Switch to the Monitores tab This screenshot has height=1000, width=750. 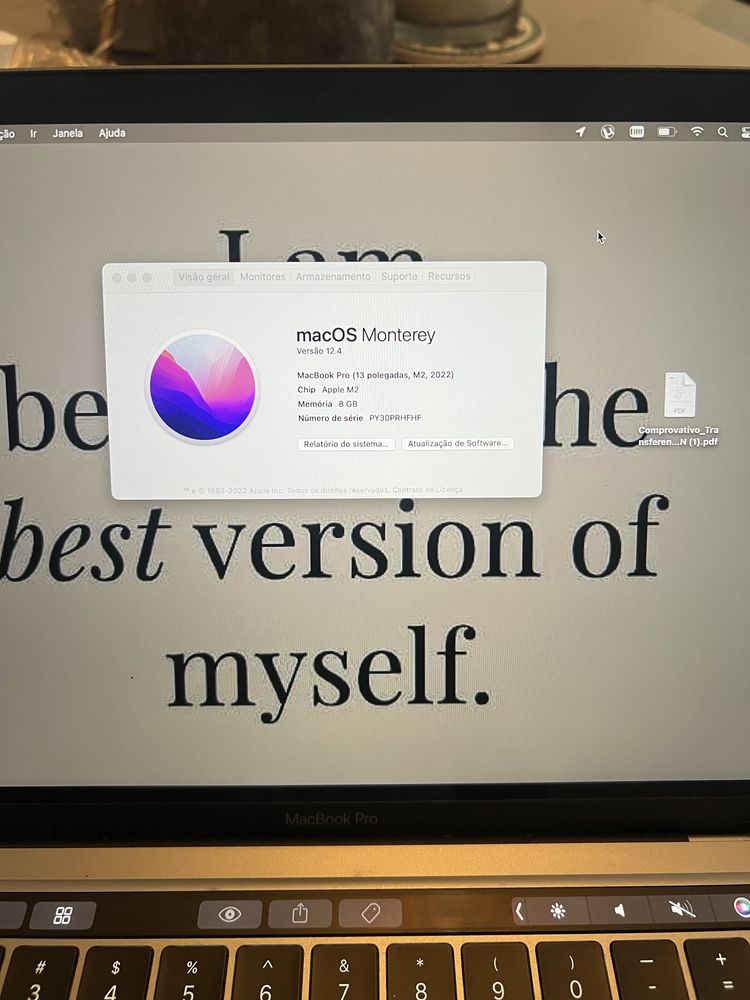263,277
